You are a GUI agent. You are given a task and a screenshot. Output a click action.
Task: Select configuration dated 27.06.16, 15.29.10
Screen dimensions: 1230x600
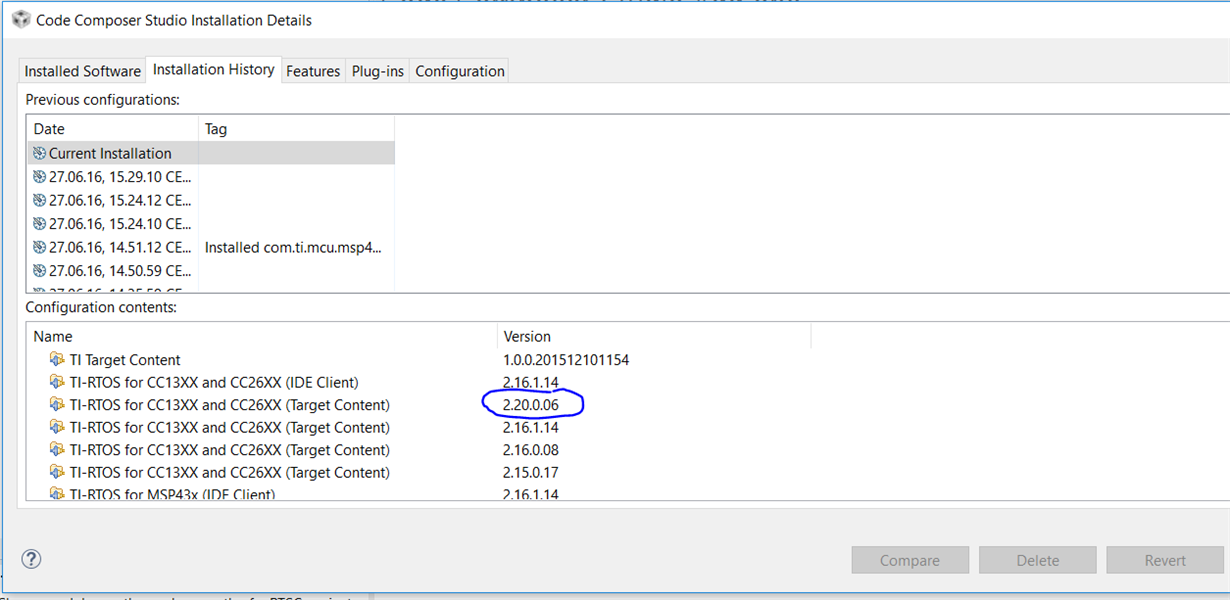click(211, 176)
